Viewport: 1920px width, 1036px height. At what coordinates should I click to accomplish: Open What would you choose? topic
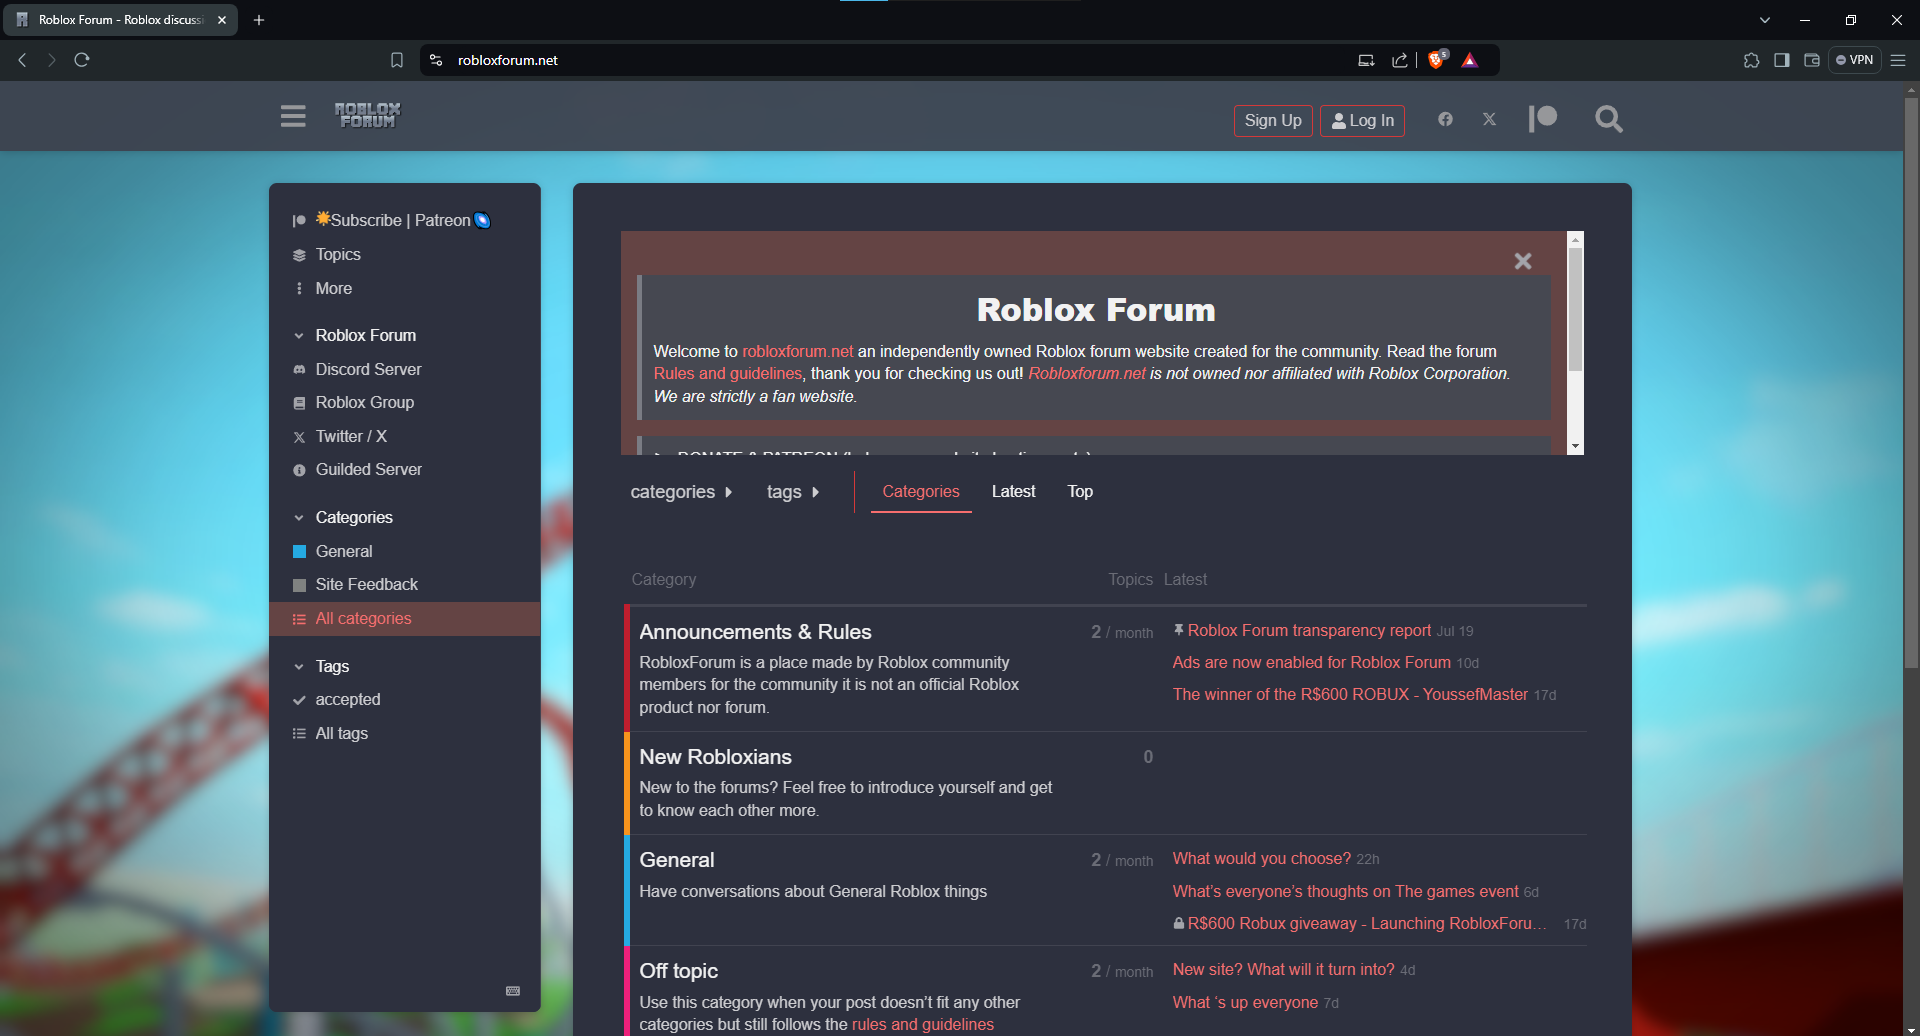[1261, 858]
